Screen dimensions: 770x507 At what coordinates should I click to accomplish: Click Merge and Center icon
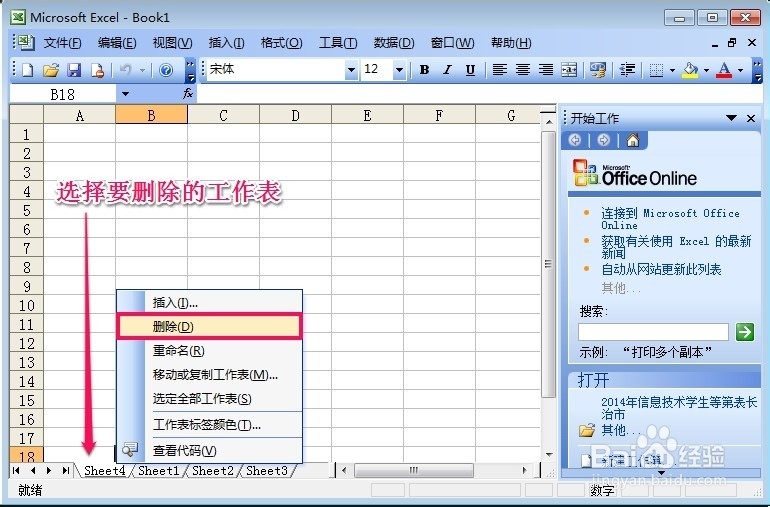coord(569,70)
